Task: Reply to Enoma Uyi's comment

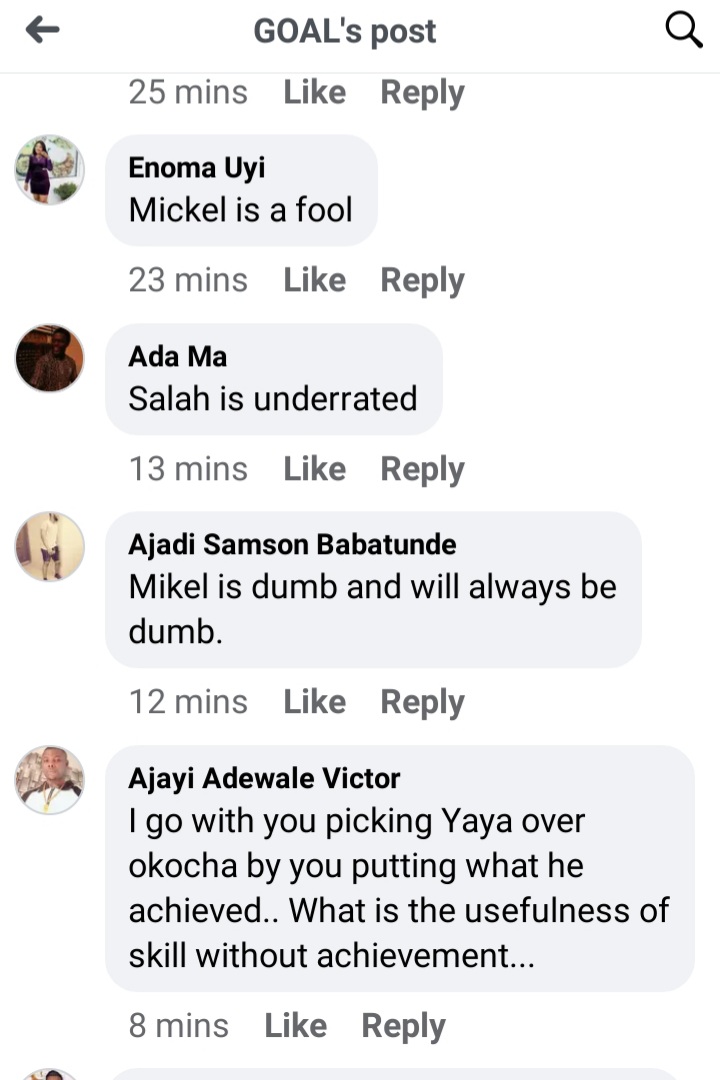Action: coord(422,280)
